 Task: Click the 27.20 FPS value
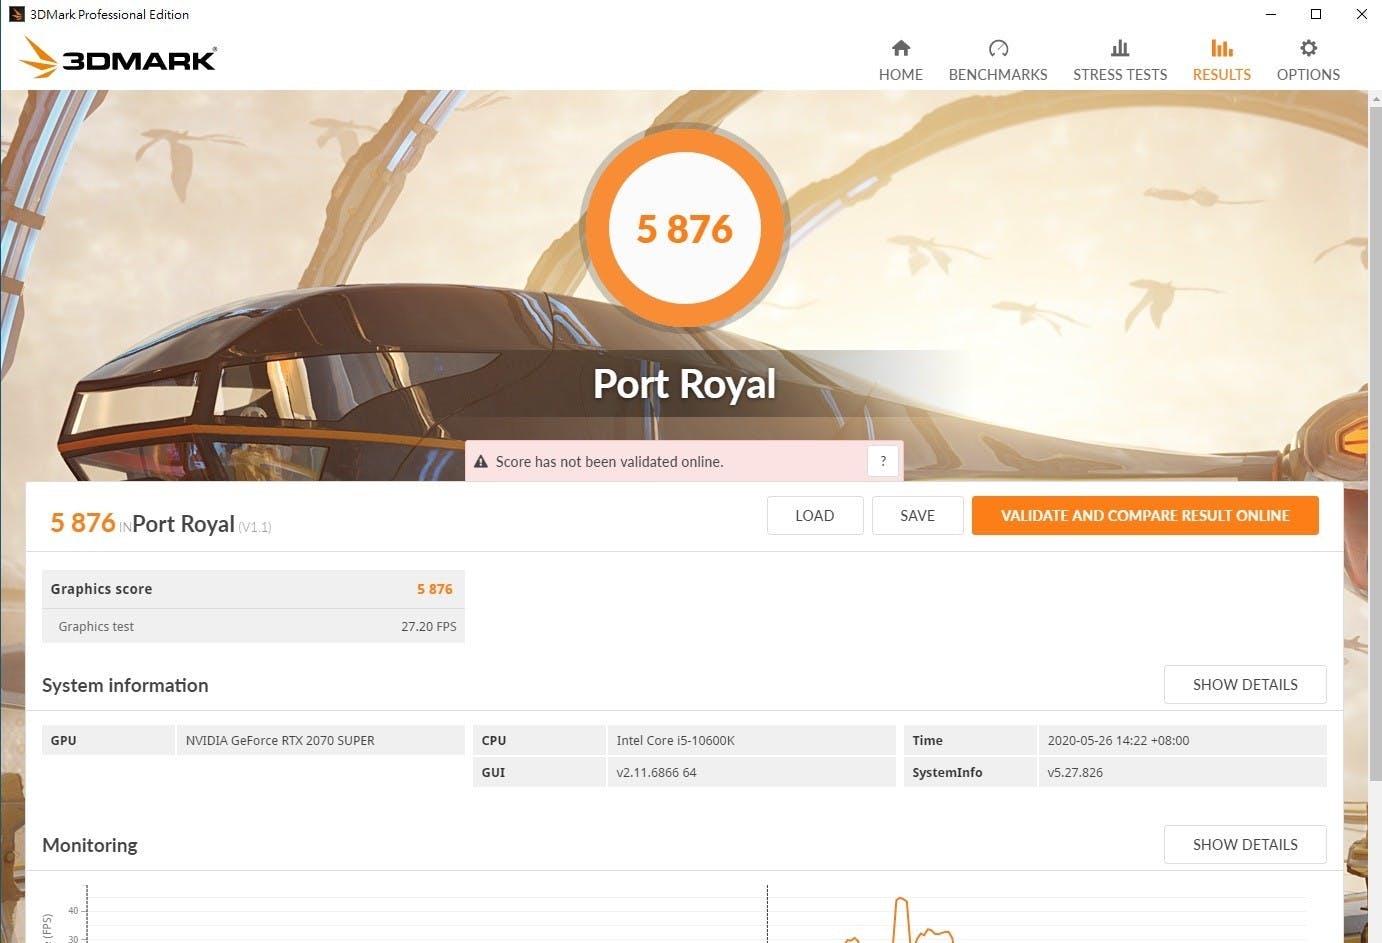429,627
